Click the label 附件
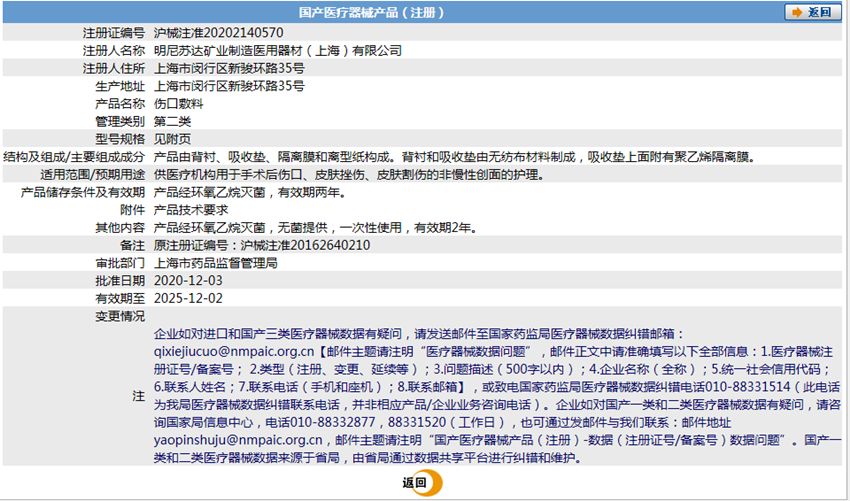This screenshot has width=850, height=501. (133, 210)
